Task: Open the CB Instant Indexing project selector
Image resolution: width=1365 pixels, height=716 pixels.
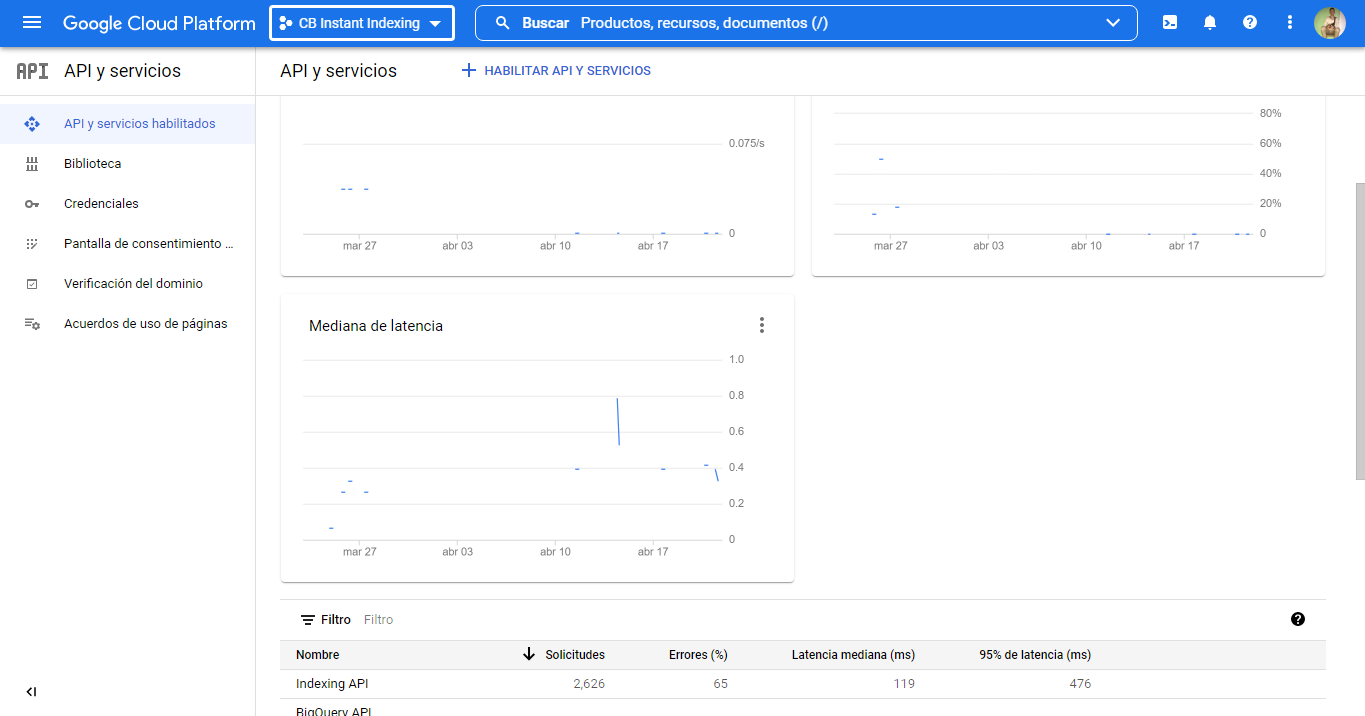Action: click(x=362, y=23)
